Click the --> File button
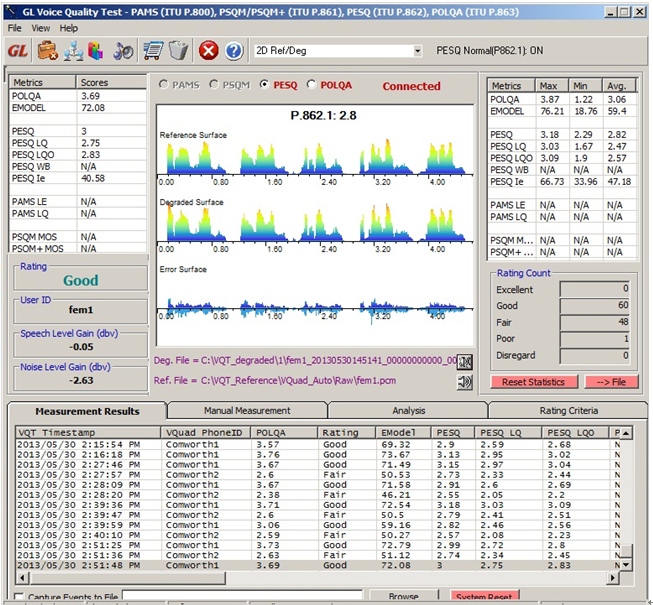Screen dimensions: 653x605 tap(611, 382)
